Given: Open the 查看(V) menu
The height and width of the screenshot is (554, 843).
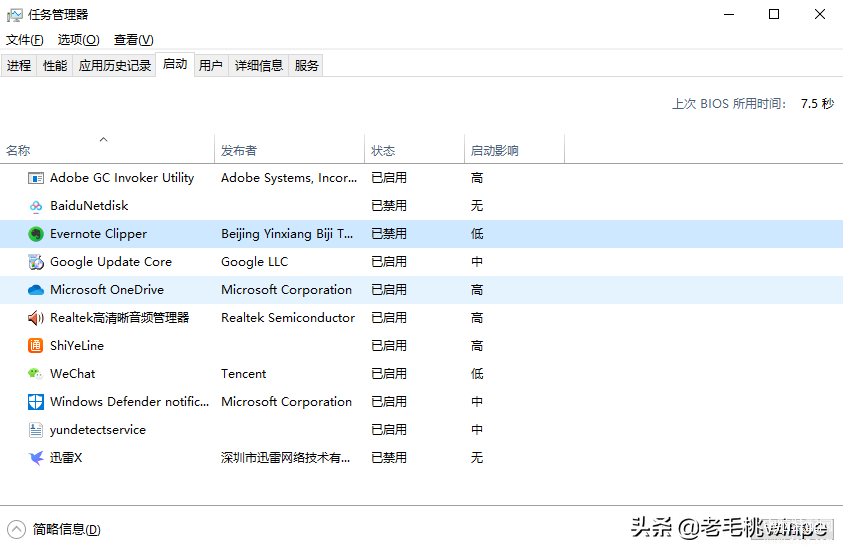Looking at the screenshot, I should 133,40.
